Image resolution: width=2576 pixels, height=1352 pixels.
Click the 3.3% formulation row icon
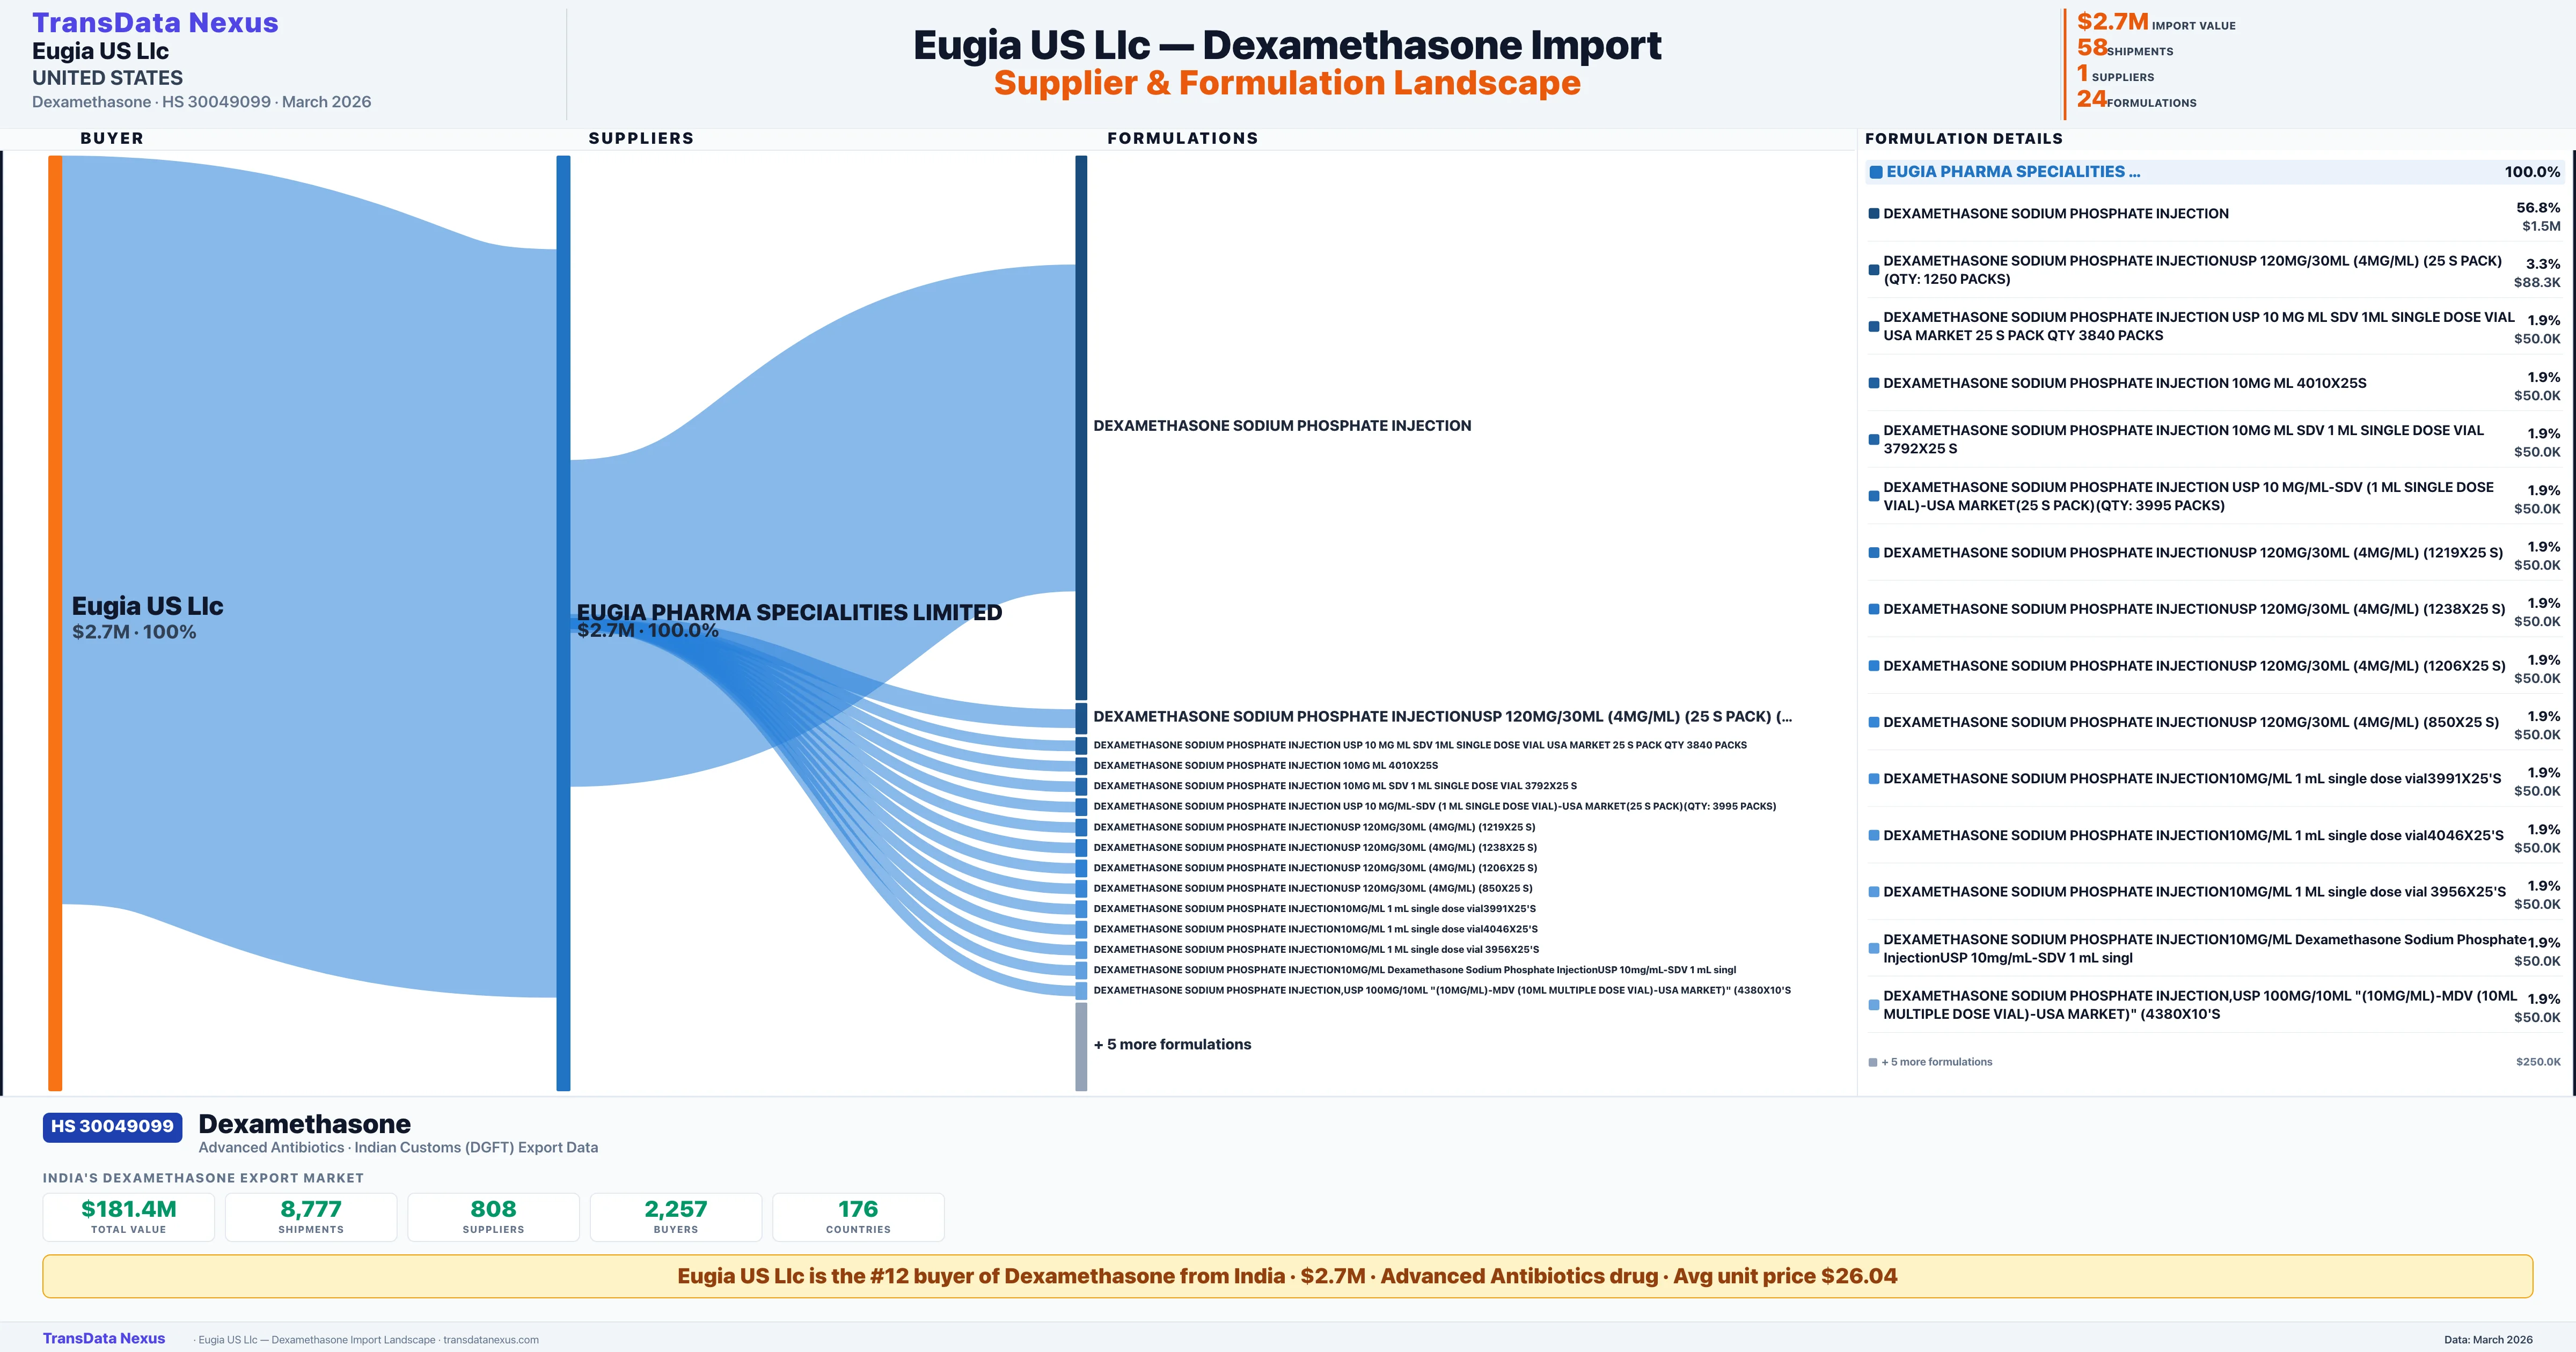(1874, 270)
